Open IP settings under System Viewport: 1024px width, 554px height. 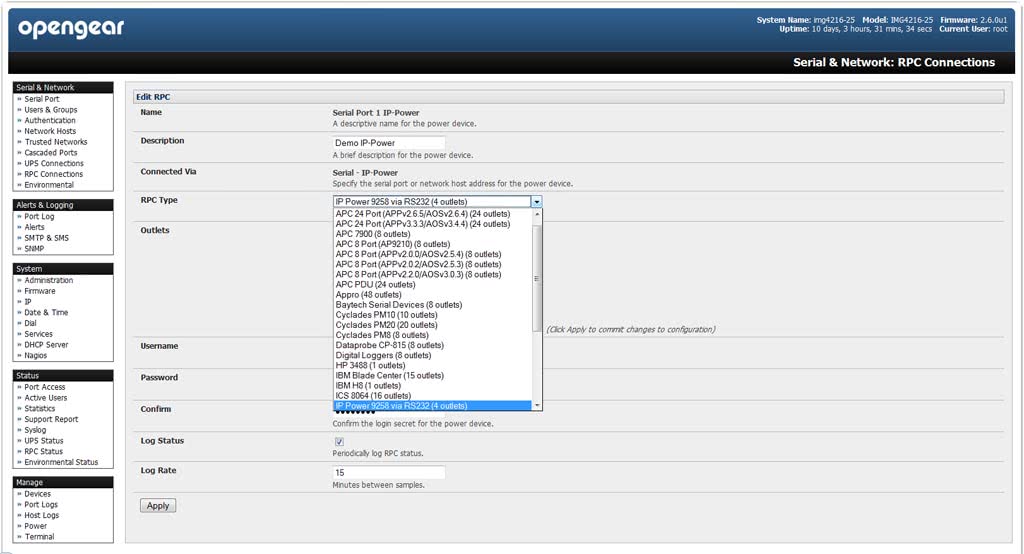[28, 302]
